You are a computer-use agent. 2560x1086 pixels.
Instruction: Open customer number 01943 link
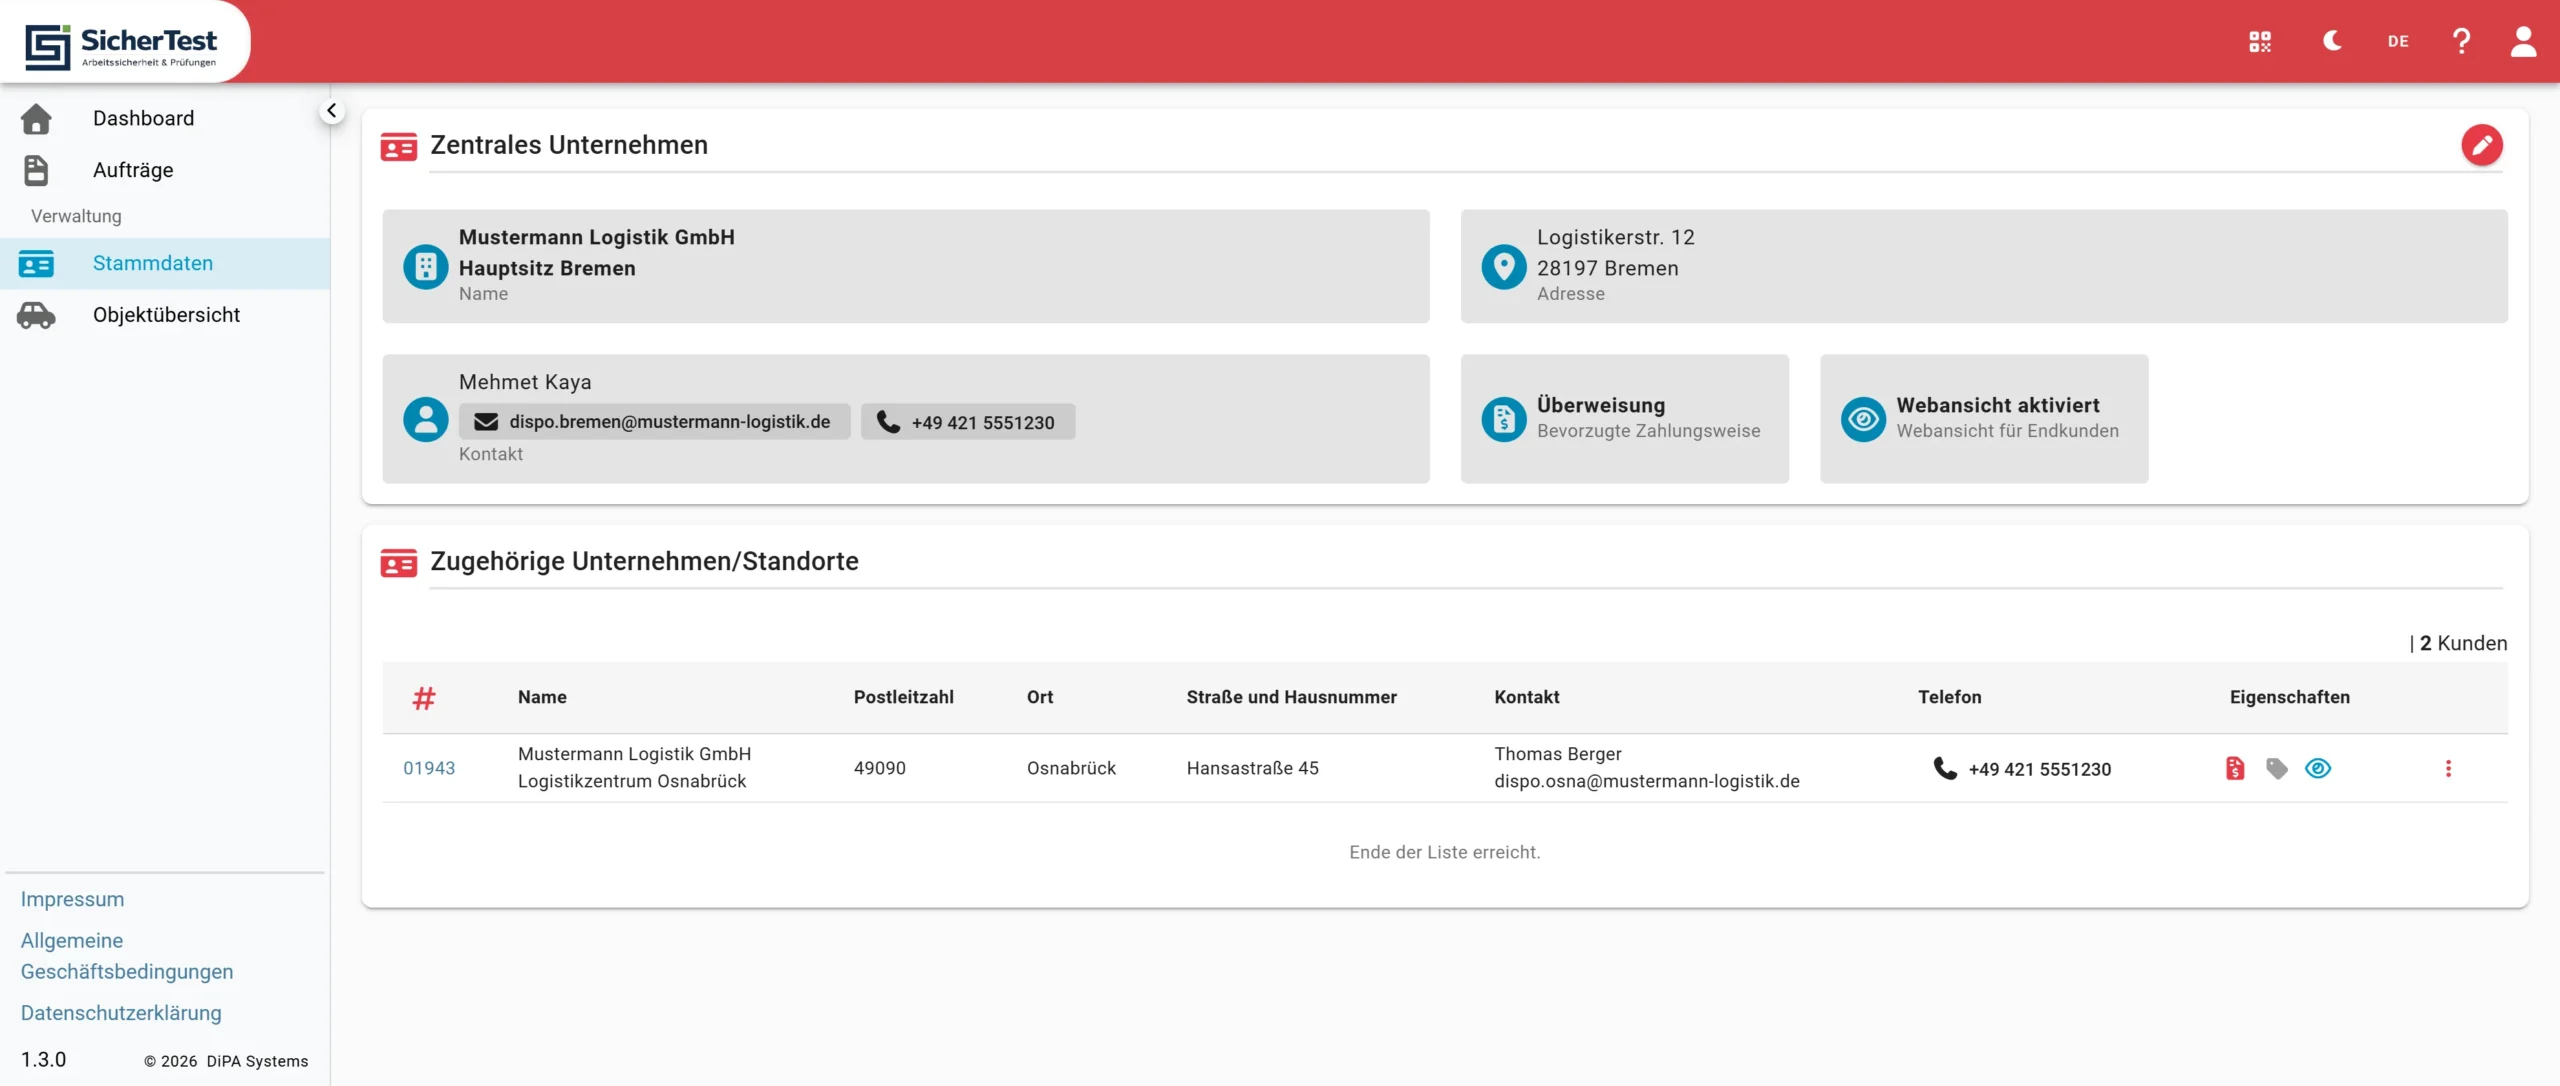[x=429, y=768]
